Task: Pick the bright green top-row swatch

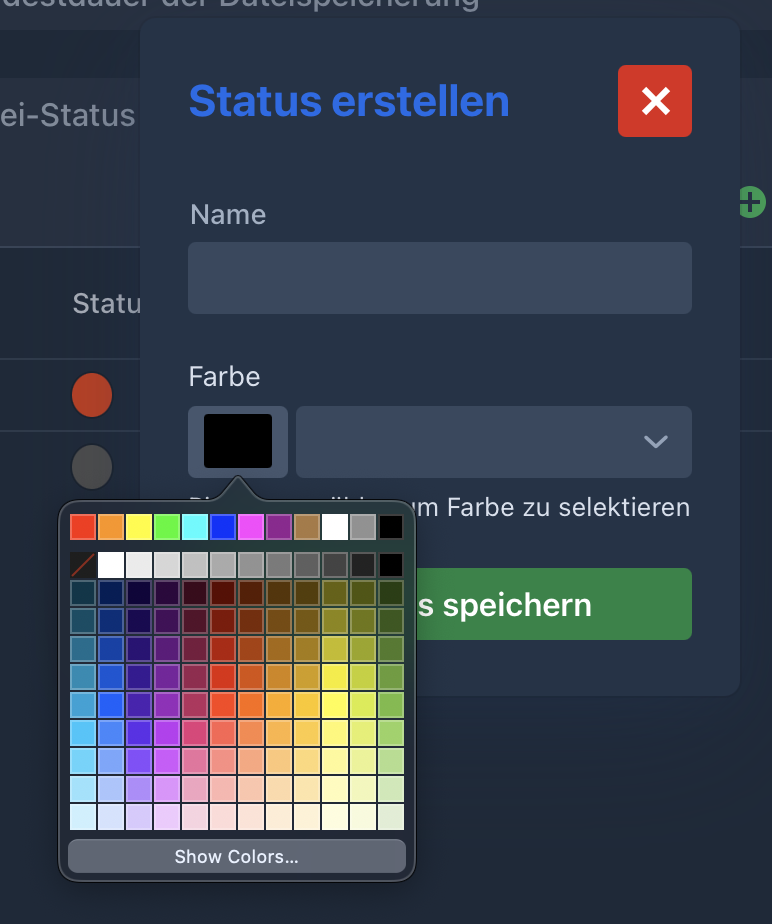Action: pos(167,526)
